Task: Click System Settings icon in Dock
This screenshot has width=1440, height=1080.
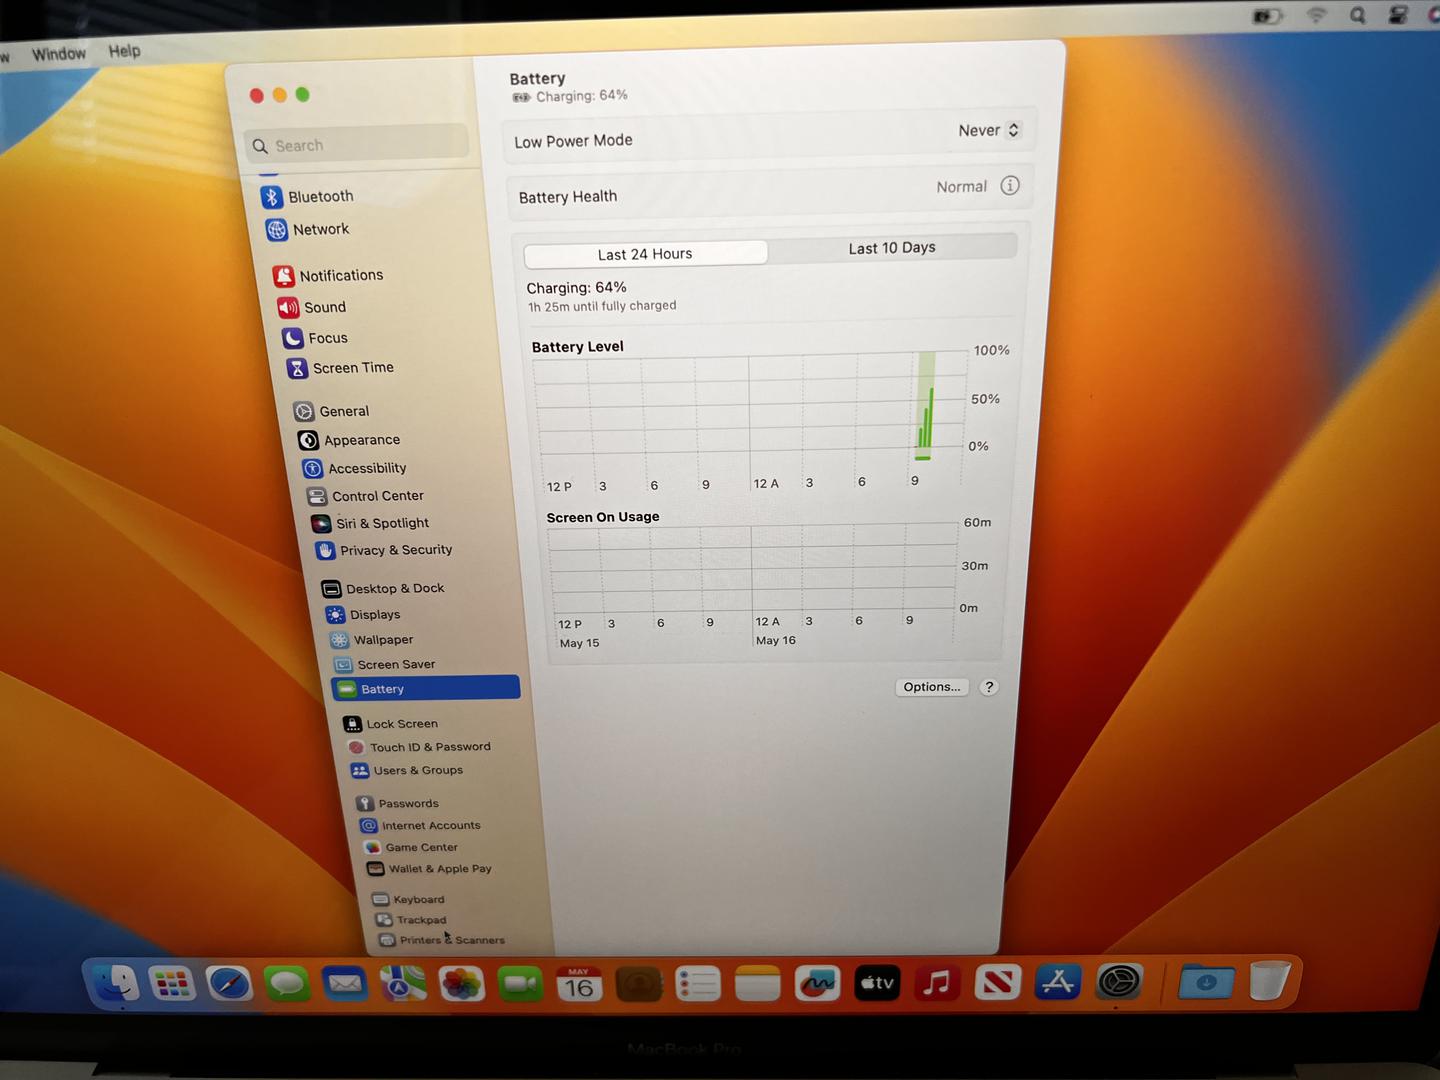Action: click(1119, 983)
